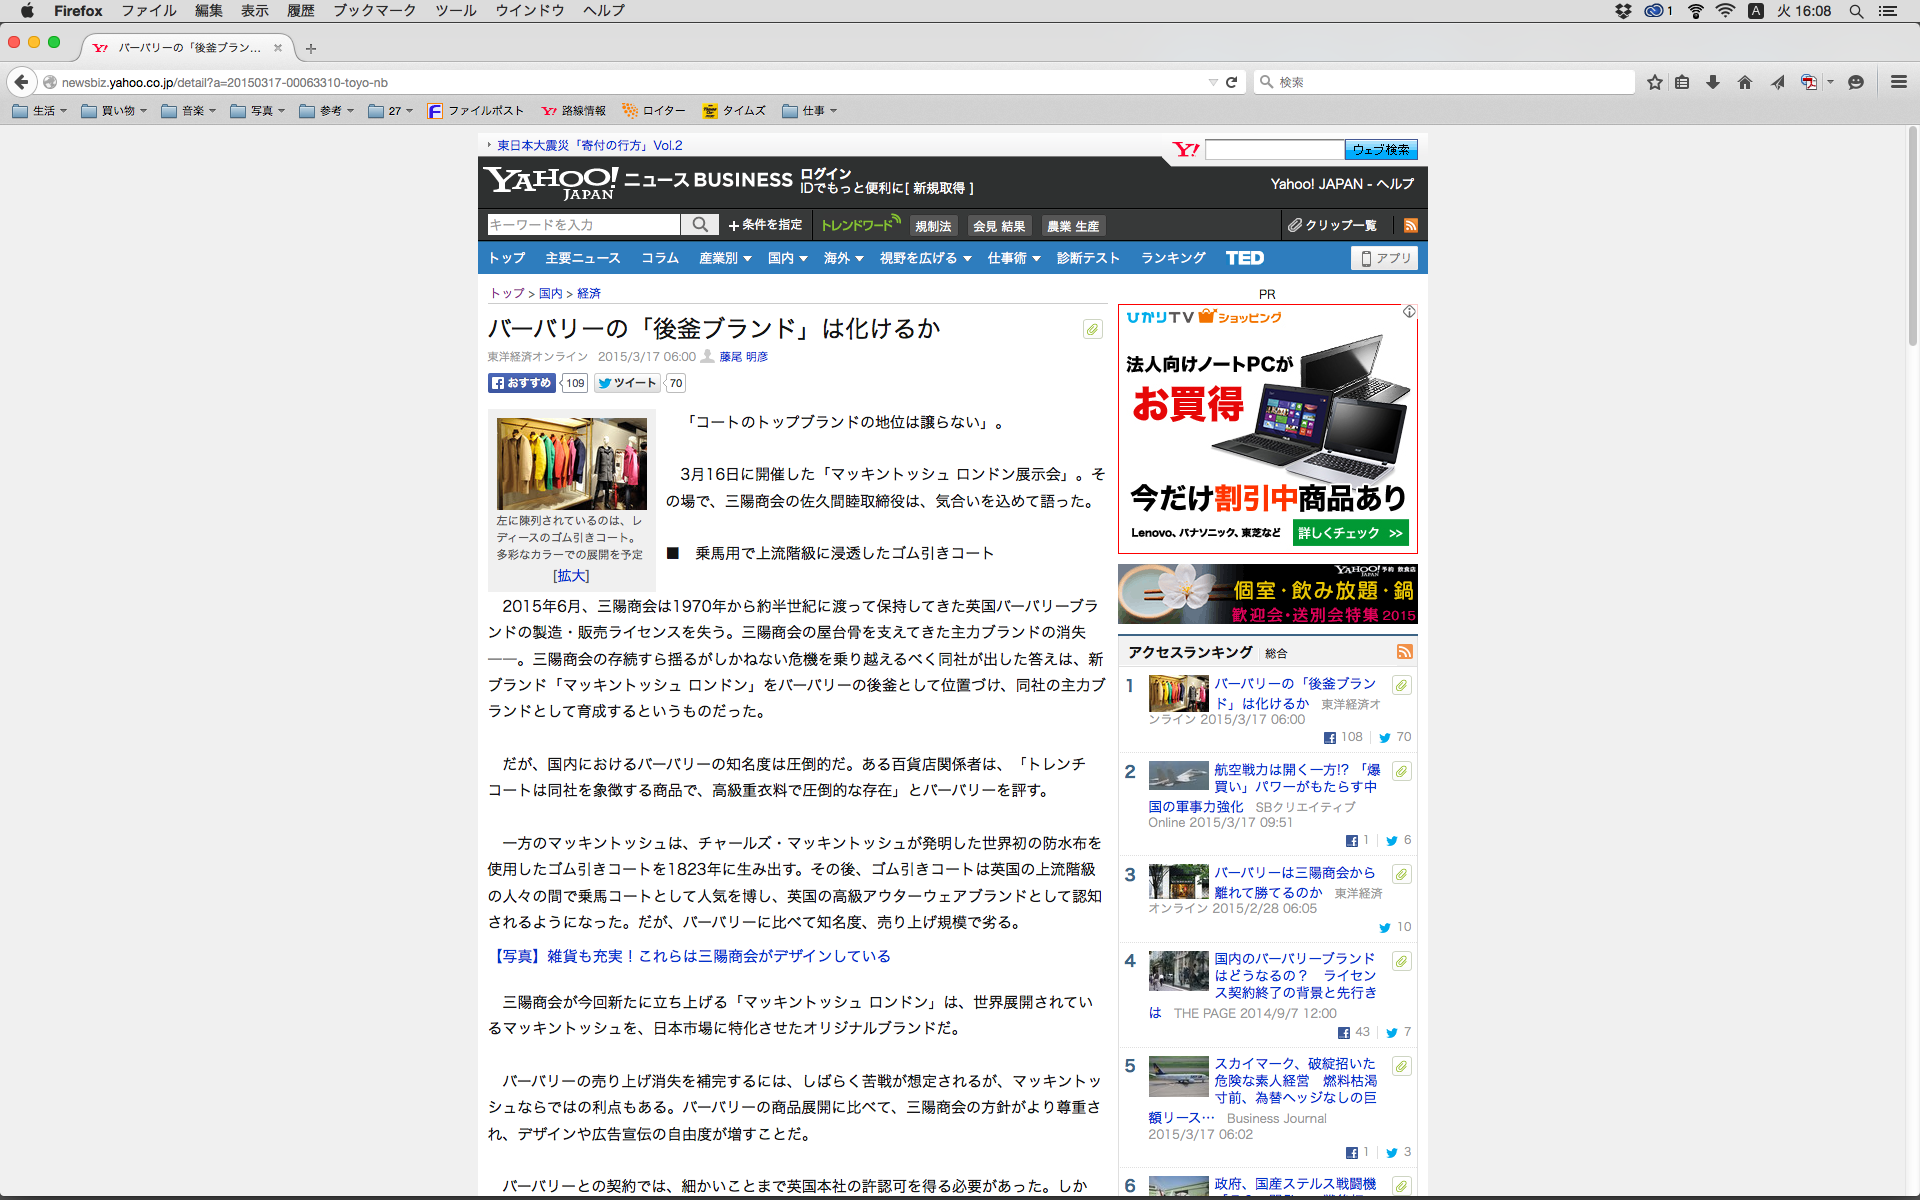Click the bookmark star icon
The image size is (1920, 1200).
1655,82
